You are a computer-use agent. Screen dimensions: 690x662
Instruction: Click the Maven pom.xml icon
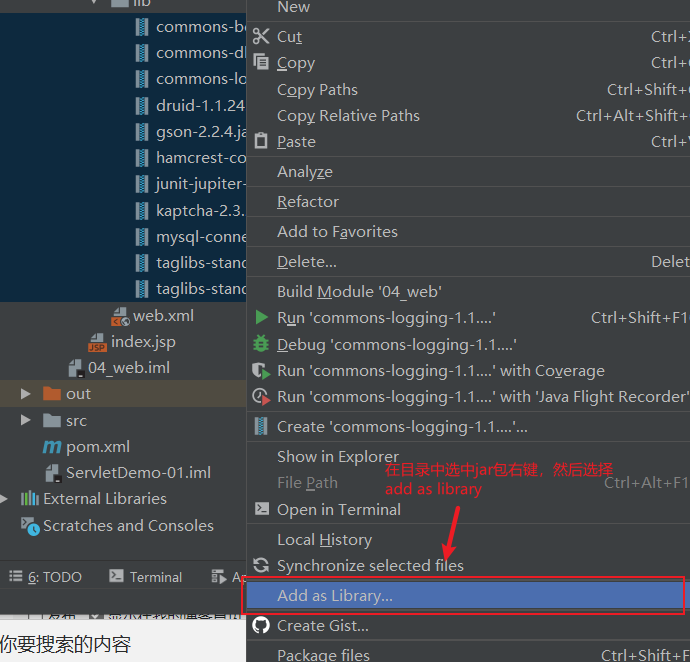click(52, 447)
